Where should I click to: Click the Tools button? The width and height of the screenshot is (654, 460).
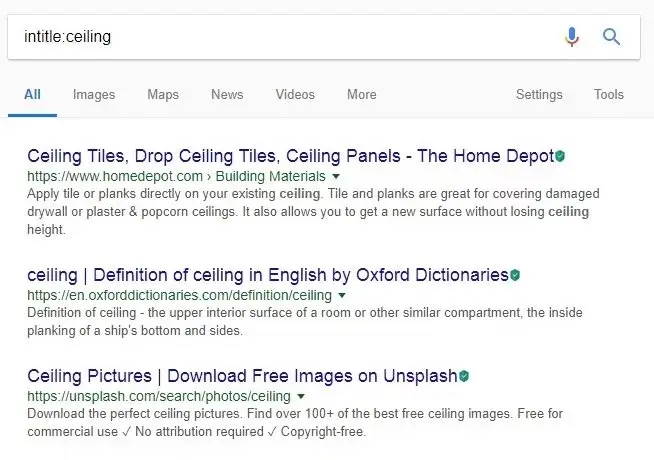click(608, 95)
